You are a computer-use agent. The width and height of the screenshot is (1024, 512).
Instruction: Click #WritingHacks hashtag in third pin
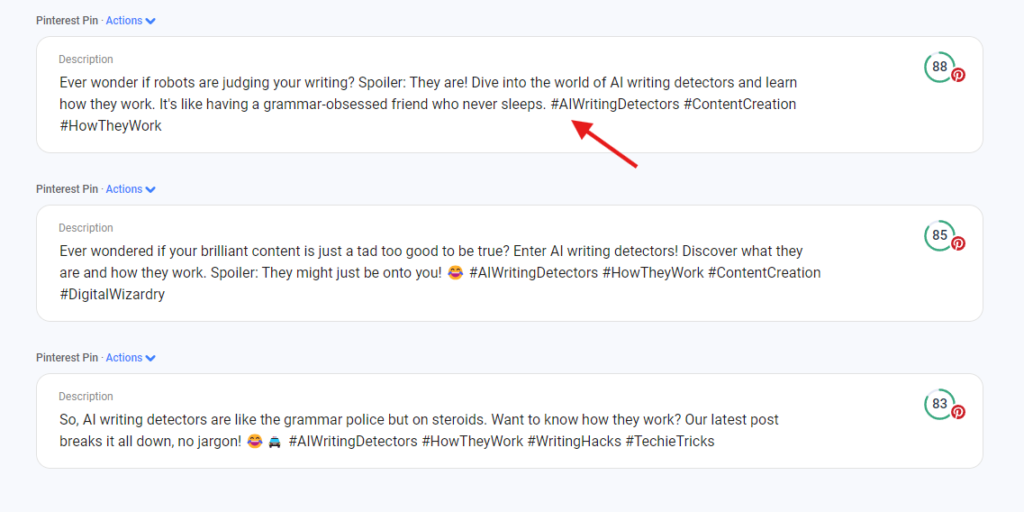(574, 441)
